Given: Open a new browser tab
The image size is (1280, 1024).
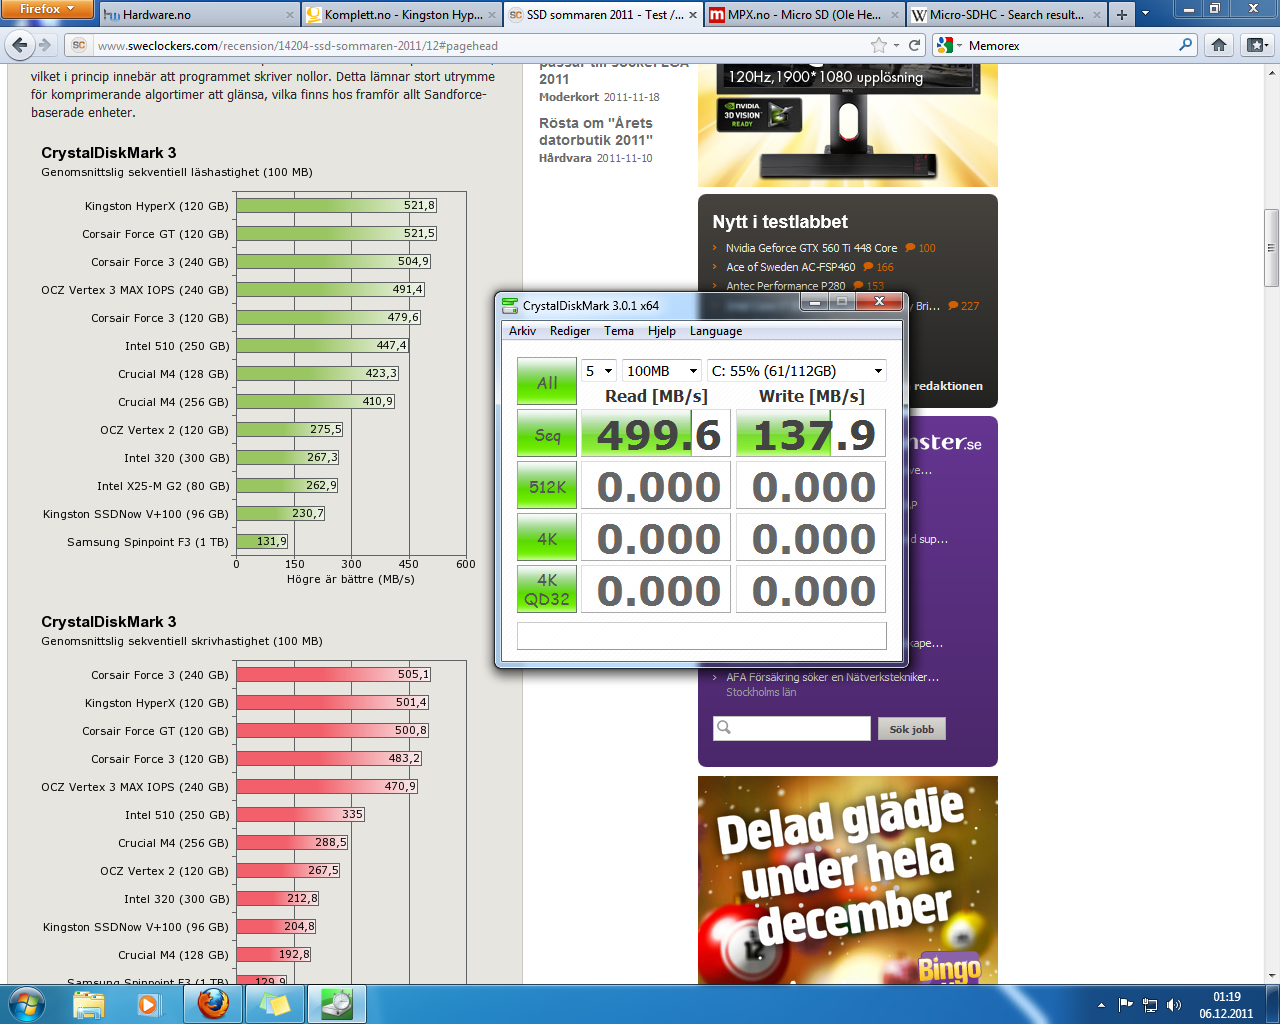Looking at the screenshot, I should (x=1121, y=15).
